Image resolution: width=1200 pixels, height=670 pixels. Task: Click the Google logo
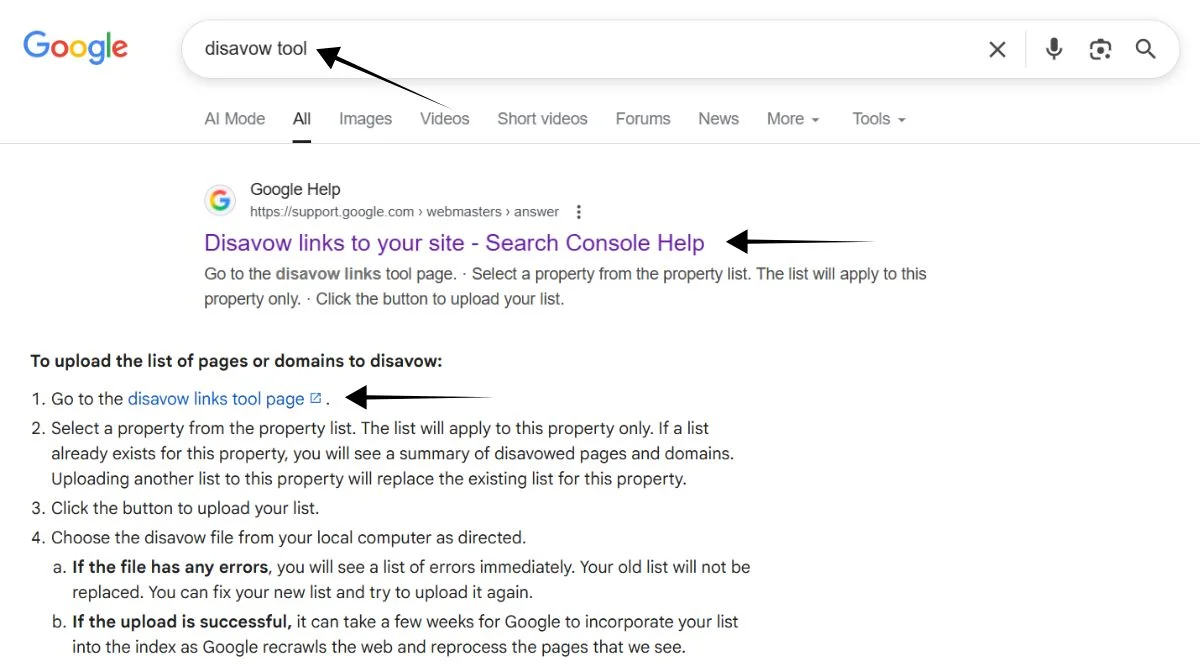(x=76, y=47)
